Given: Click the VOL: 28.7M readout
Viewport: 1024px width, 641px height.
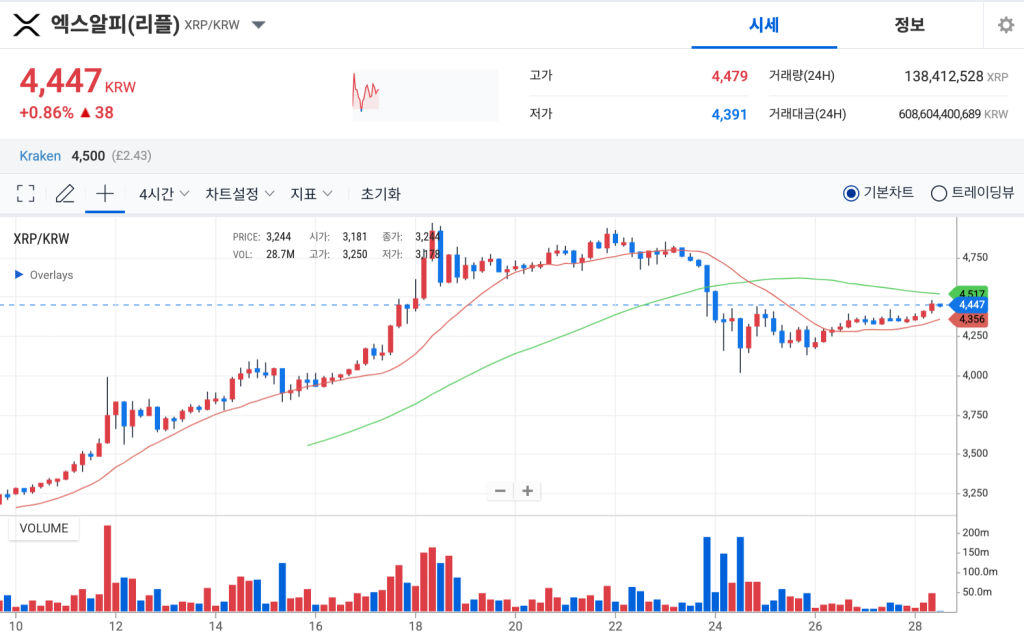Looking at the screenshot, I should [x=263, y=254].
